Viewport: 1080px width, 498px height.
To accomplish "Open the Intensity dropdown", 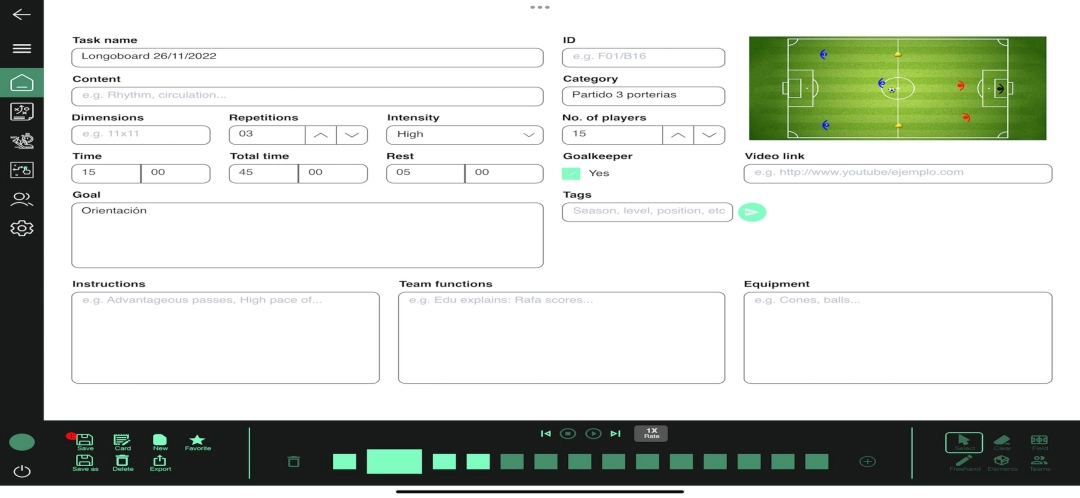I will (x=465, y=135).
